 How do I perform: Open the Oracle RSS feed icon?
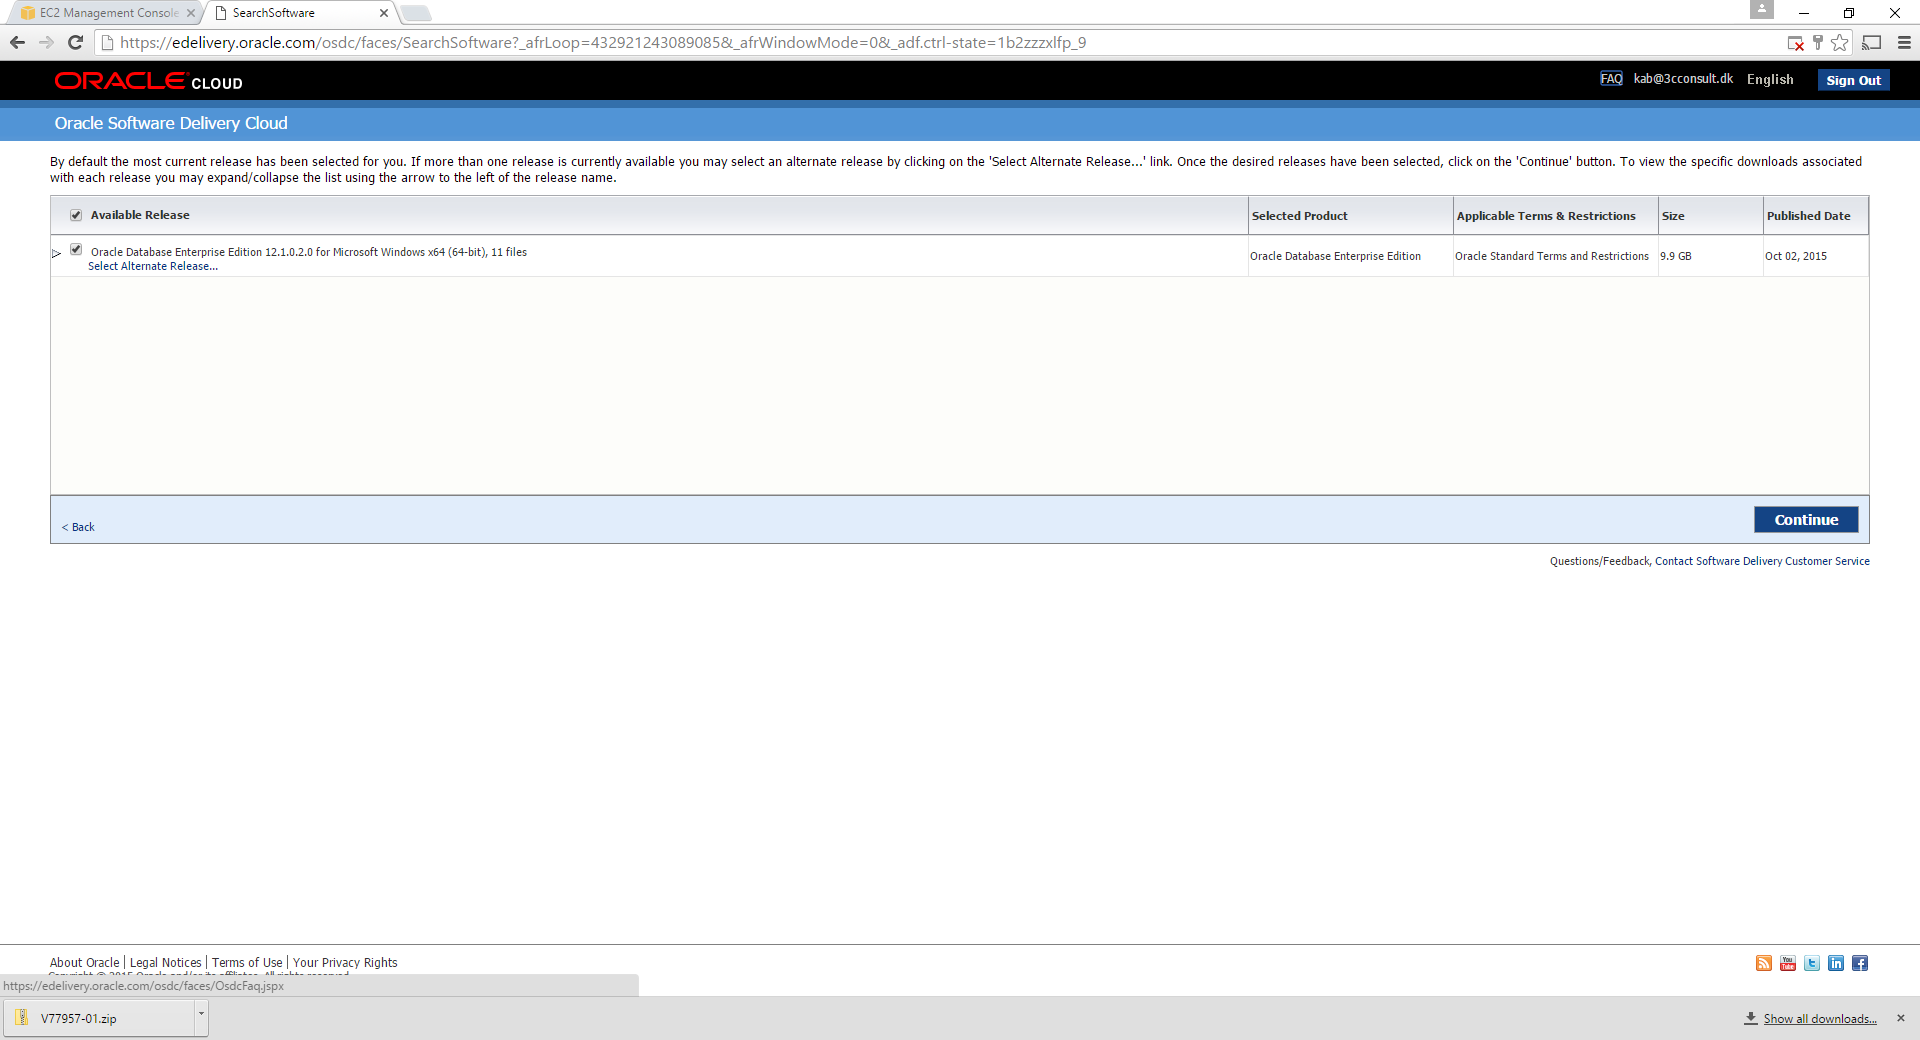pyautogui.click(x=1764, y=963)
